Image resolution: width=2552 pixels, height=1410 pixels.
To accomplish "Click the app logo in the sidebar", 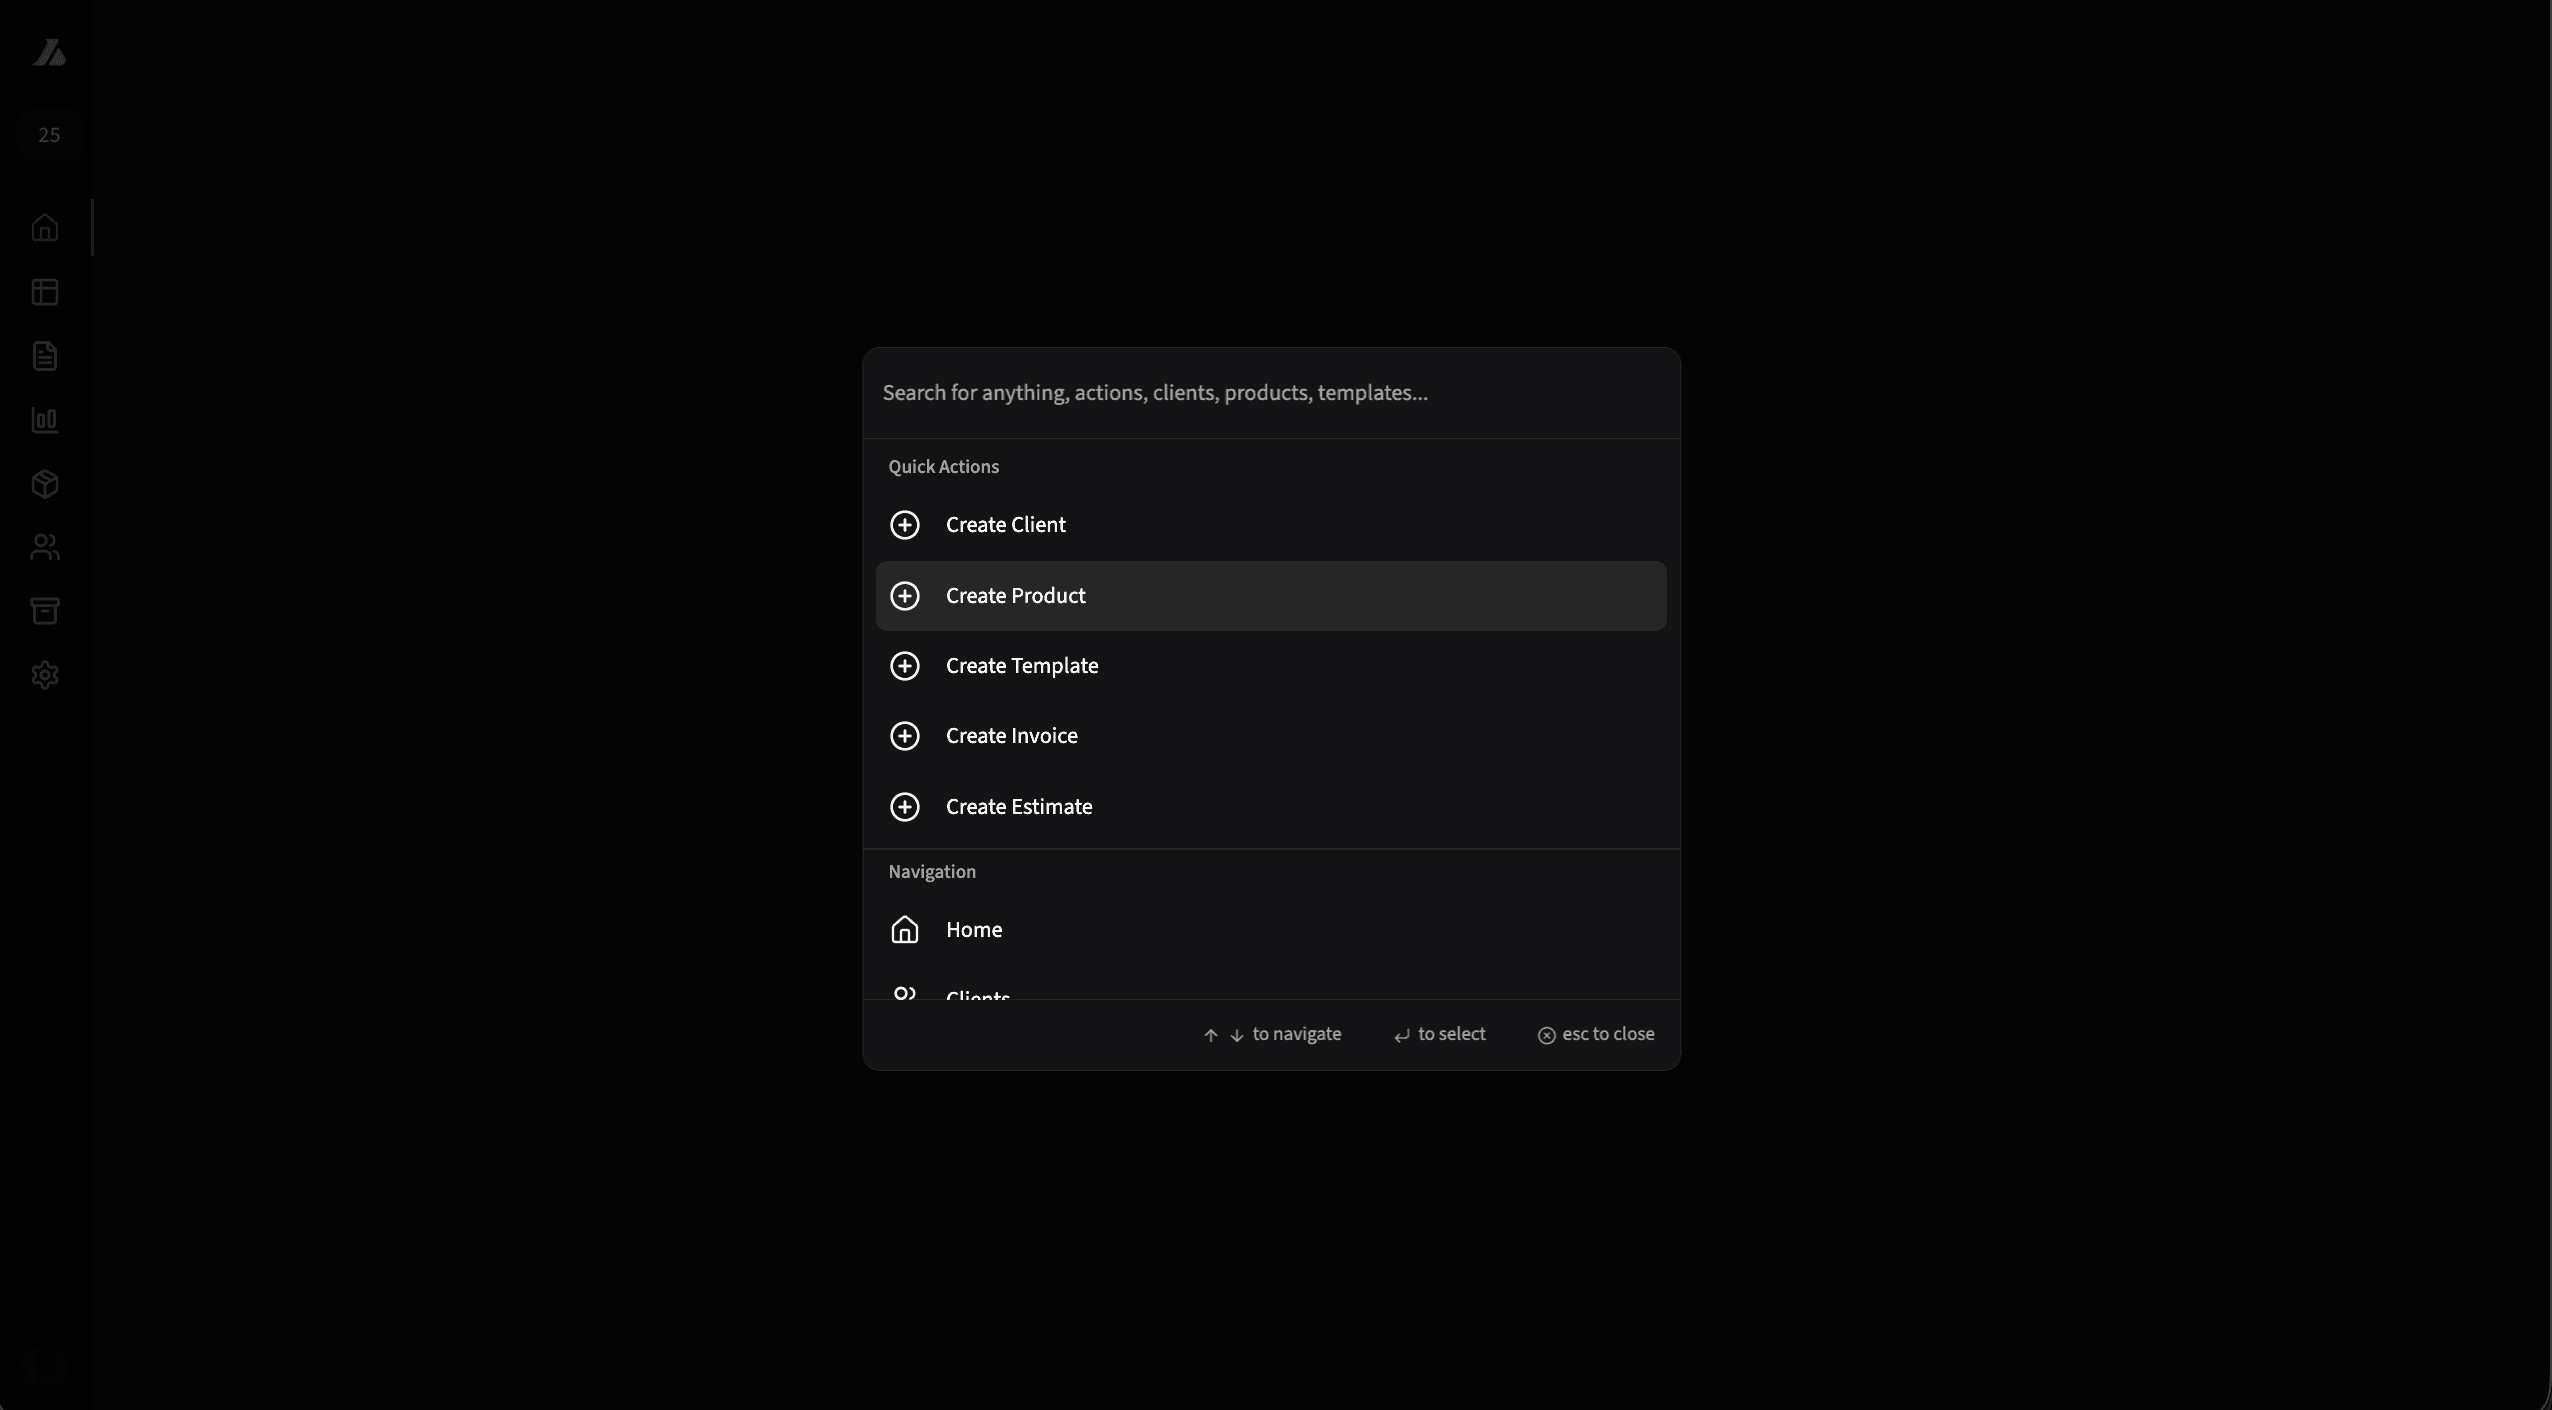I will [x=48, y=53].
